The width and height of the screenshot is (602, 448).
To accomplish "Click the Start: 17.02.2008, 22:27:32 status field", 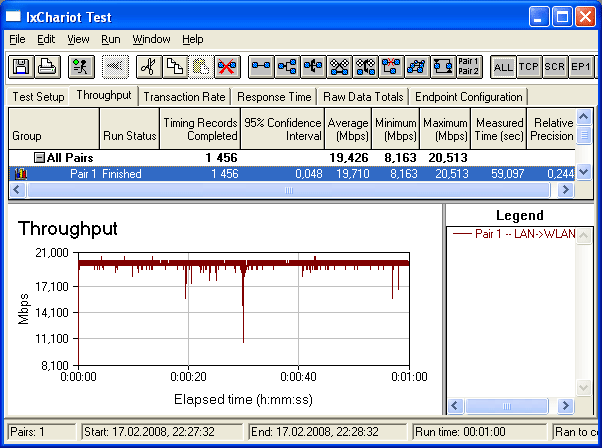I will (162, 432).
